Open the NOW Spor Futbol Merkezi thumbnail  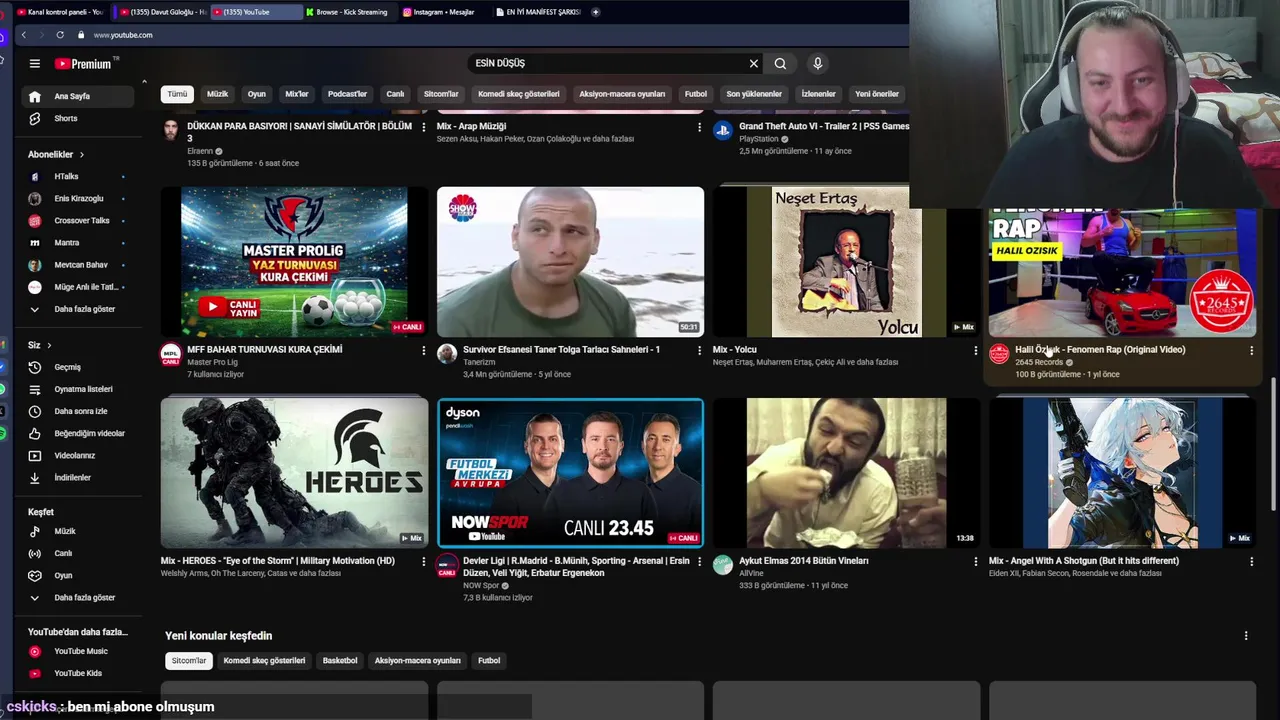(x=570, y=473)
